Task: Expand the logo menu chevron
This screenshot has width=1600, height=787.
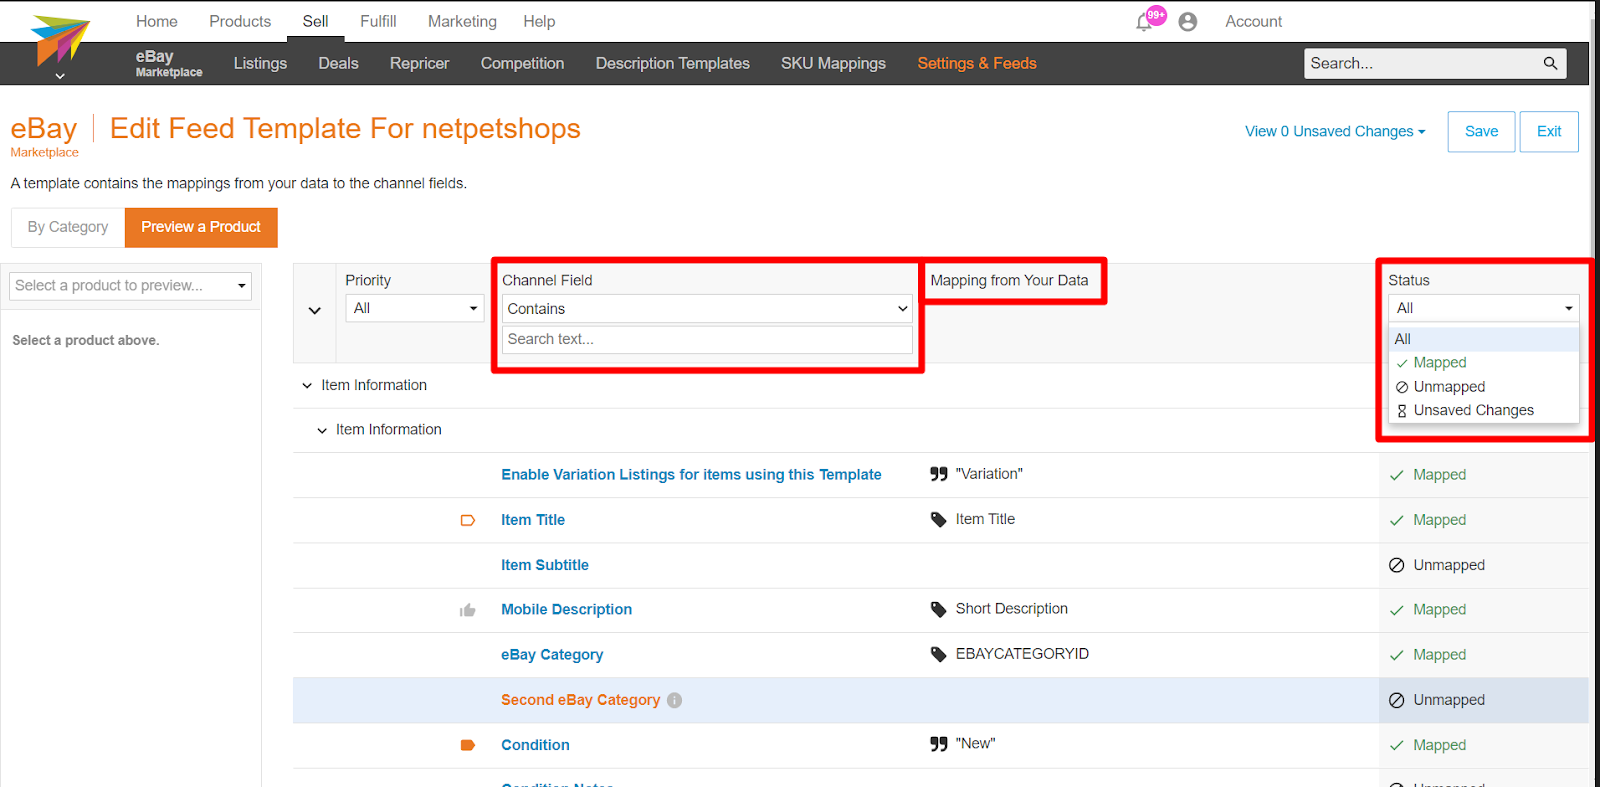Action: tap(60, 76)
